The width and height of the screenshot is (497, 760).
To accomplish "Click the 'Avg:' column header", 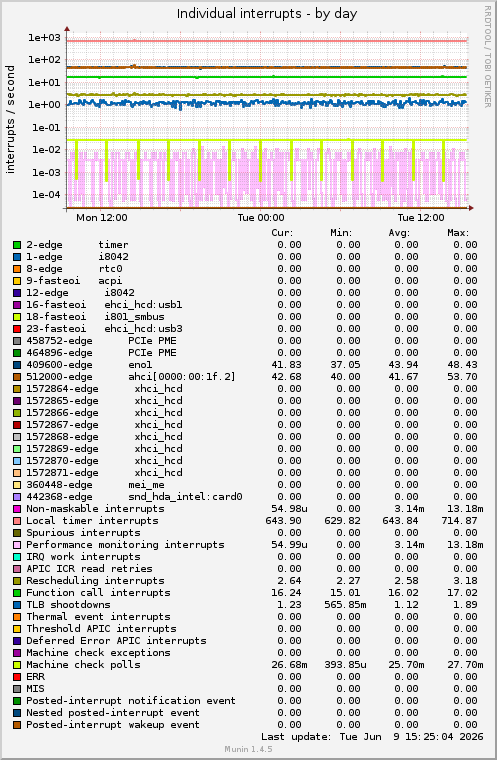I will click(399, 233).
